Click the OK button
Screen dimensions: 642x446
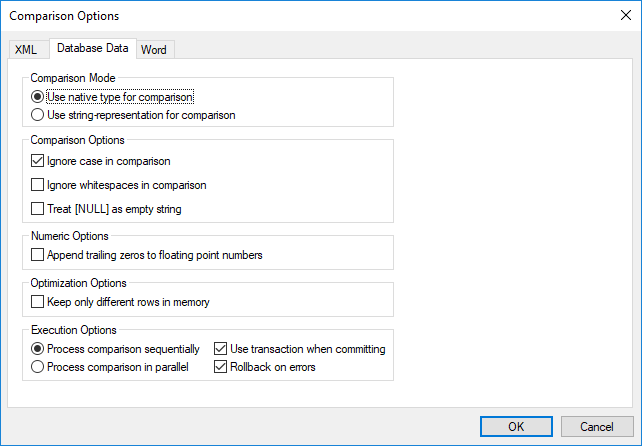point(516,427)
